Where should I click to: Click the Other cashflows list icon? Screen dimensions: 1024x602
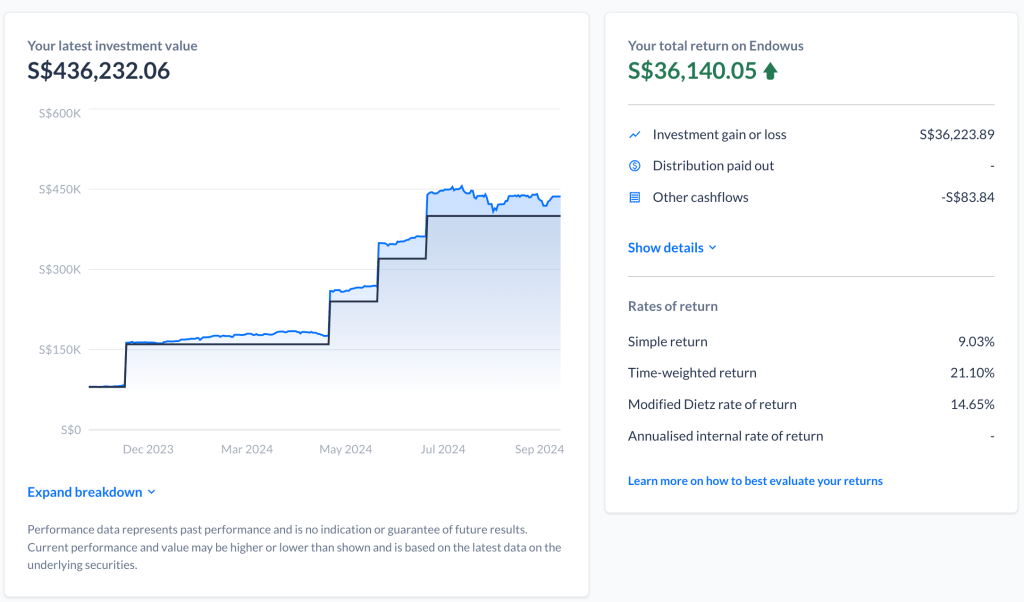[x=634, y=198]
